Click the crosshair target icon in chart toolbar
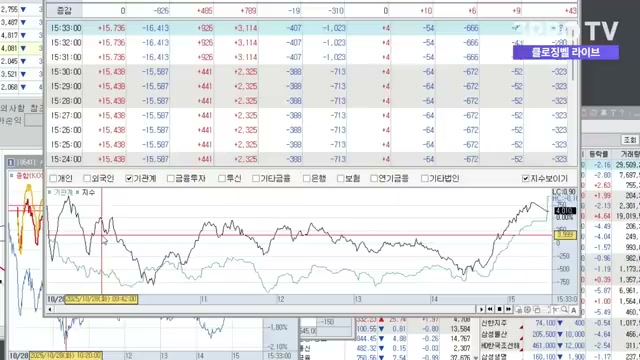The width and height of the screenshot is (640, 360). click(527, 310)
